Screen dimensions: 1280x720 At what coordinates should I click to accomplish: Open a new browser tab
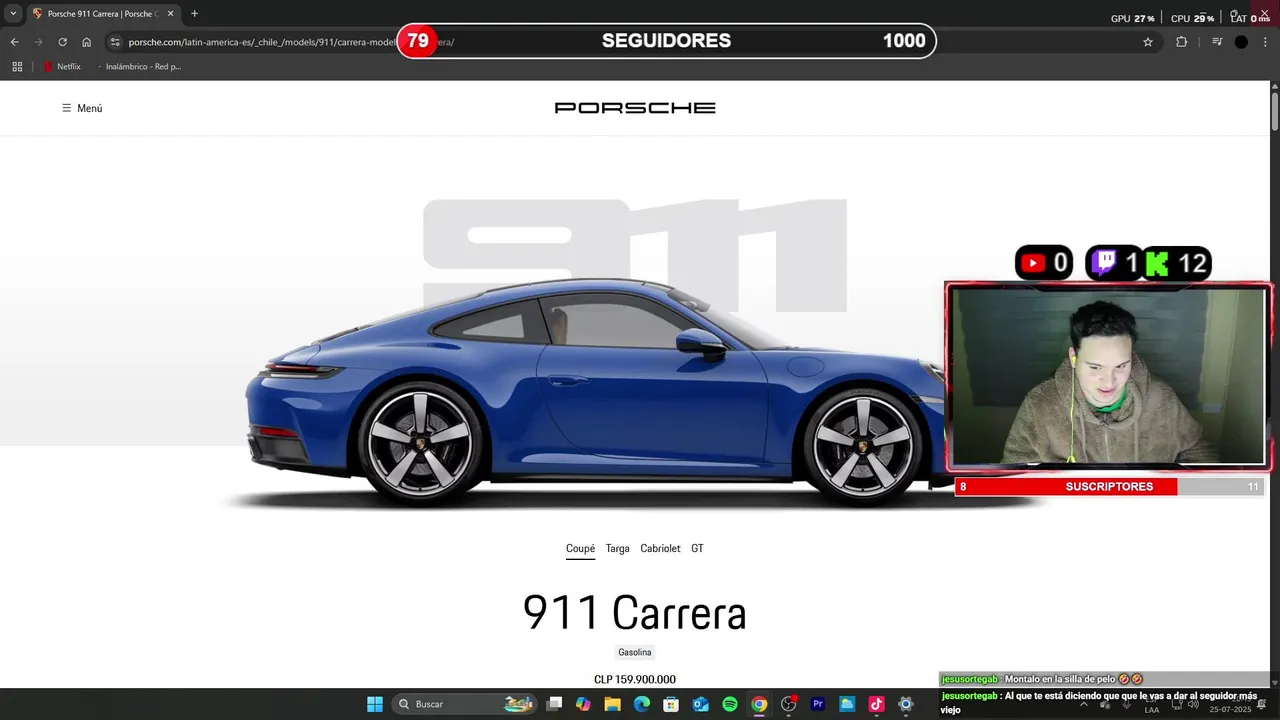tap(194, 14)
